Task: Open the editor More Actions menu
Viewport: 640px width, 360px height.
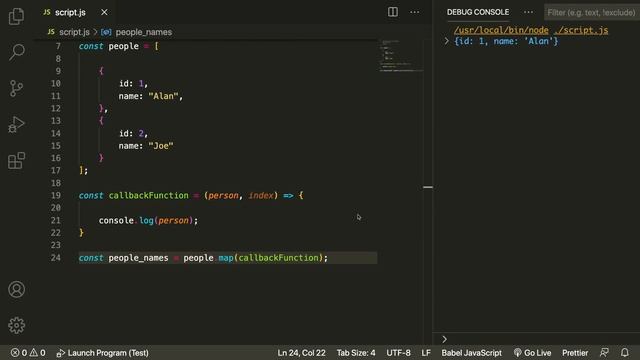Action: coord(415,12)
